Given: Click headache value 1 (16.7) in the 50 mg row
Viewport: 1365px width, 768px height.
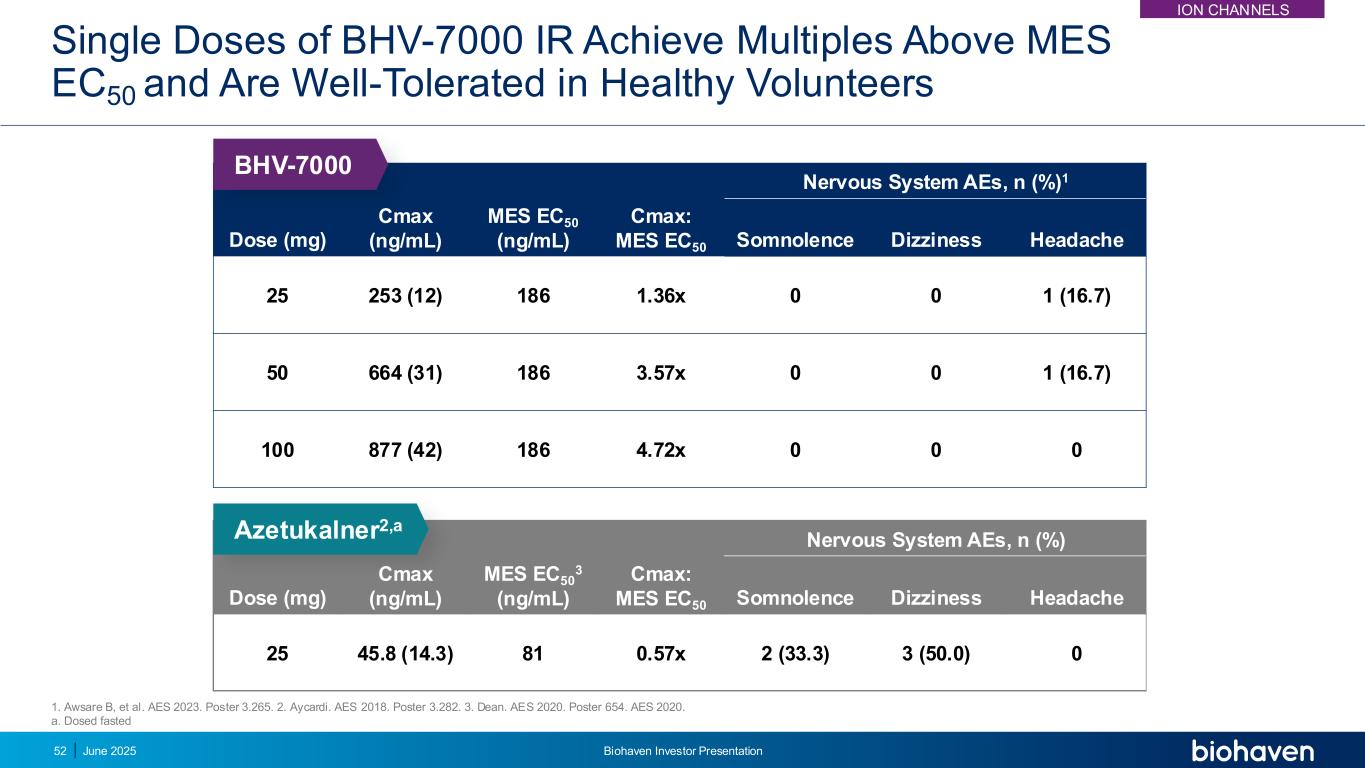Looking at the screenshot, I should pyautogui.click(x=1076, y=373).
